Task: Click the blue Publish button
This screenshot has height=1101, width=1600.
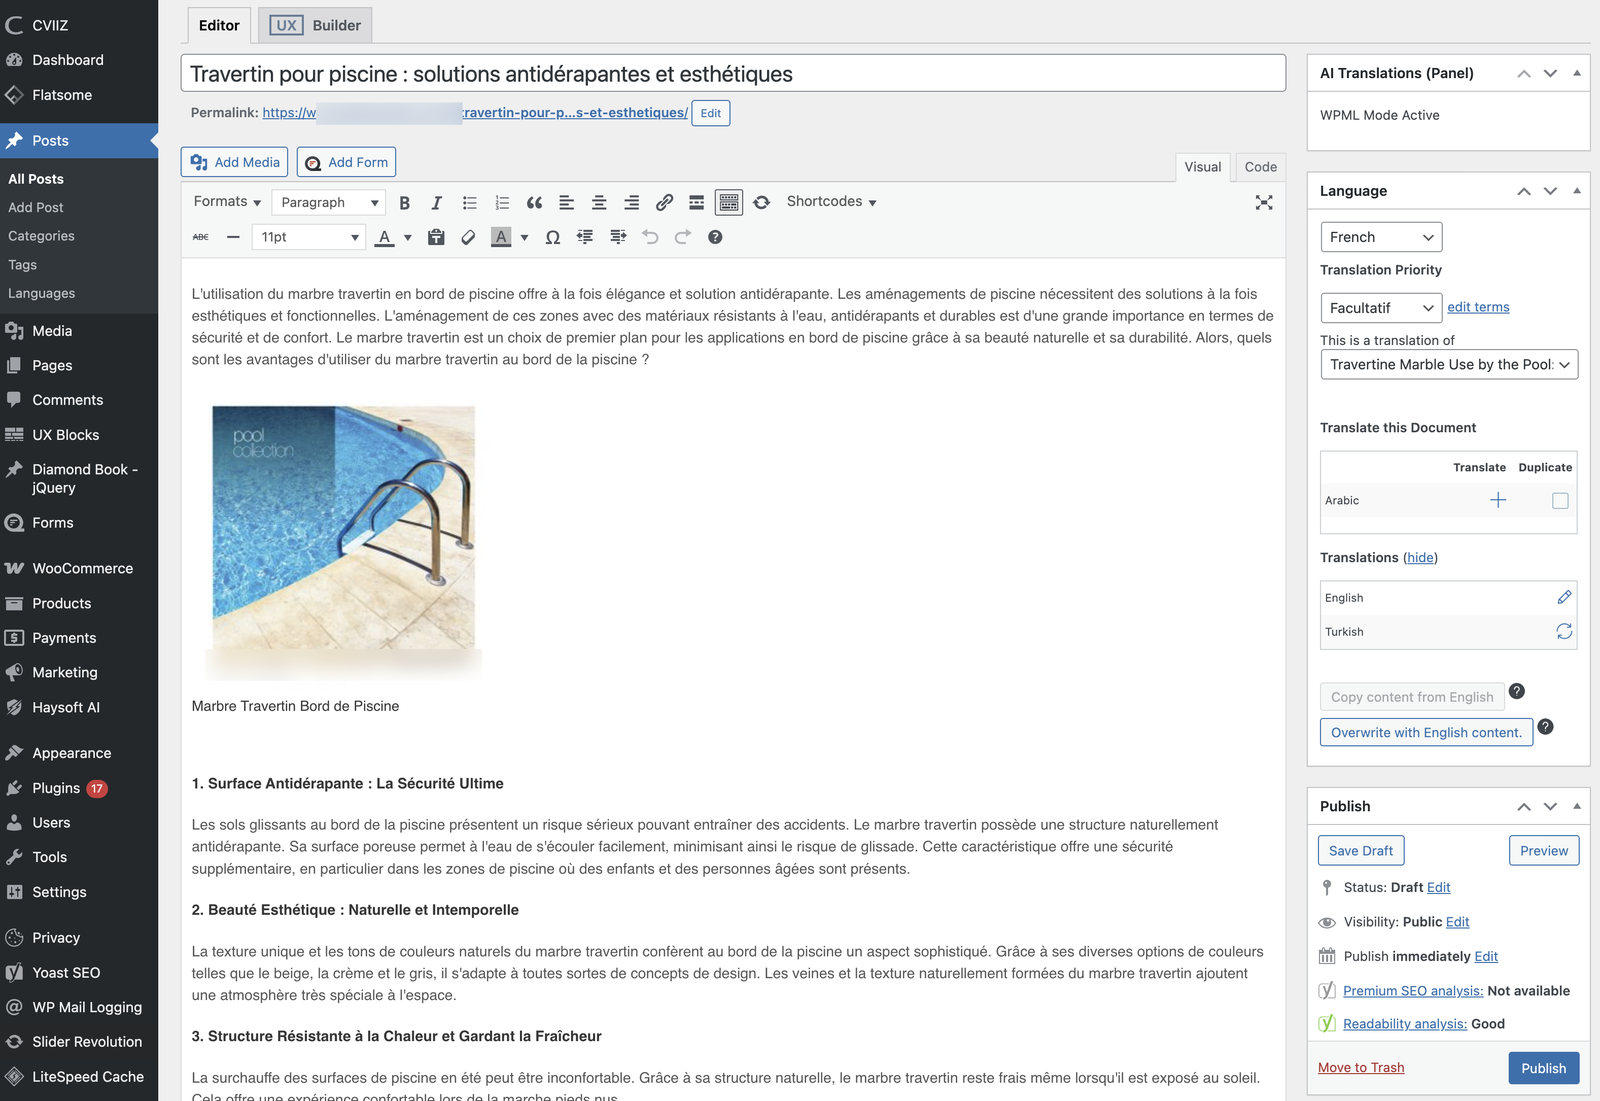Action: (x=1543, y=1068)
